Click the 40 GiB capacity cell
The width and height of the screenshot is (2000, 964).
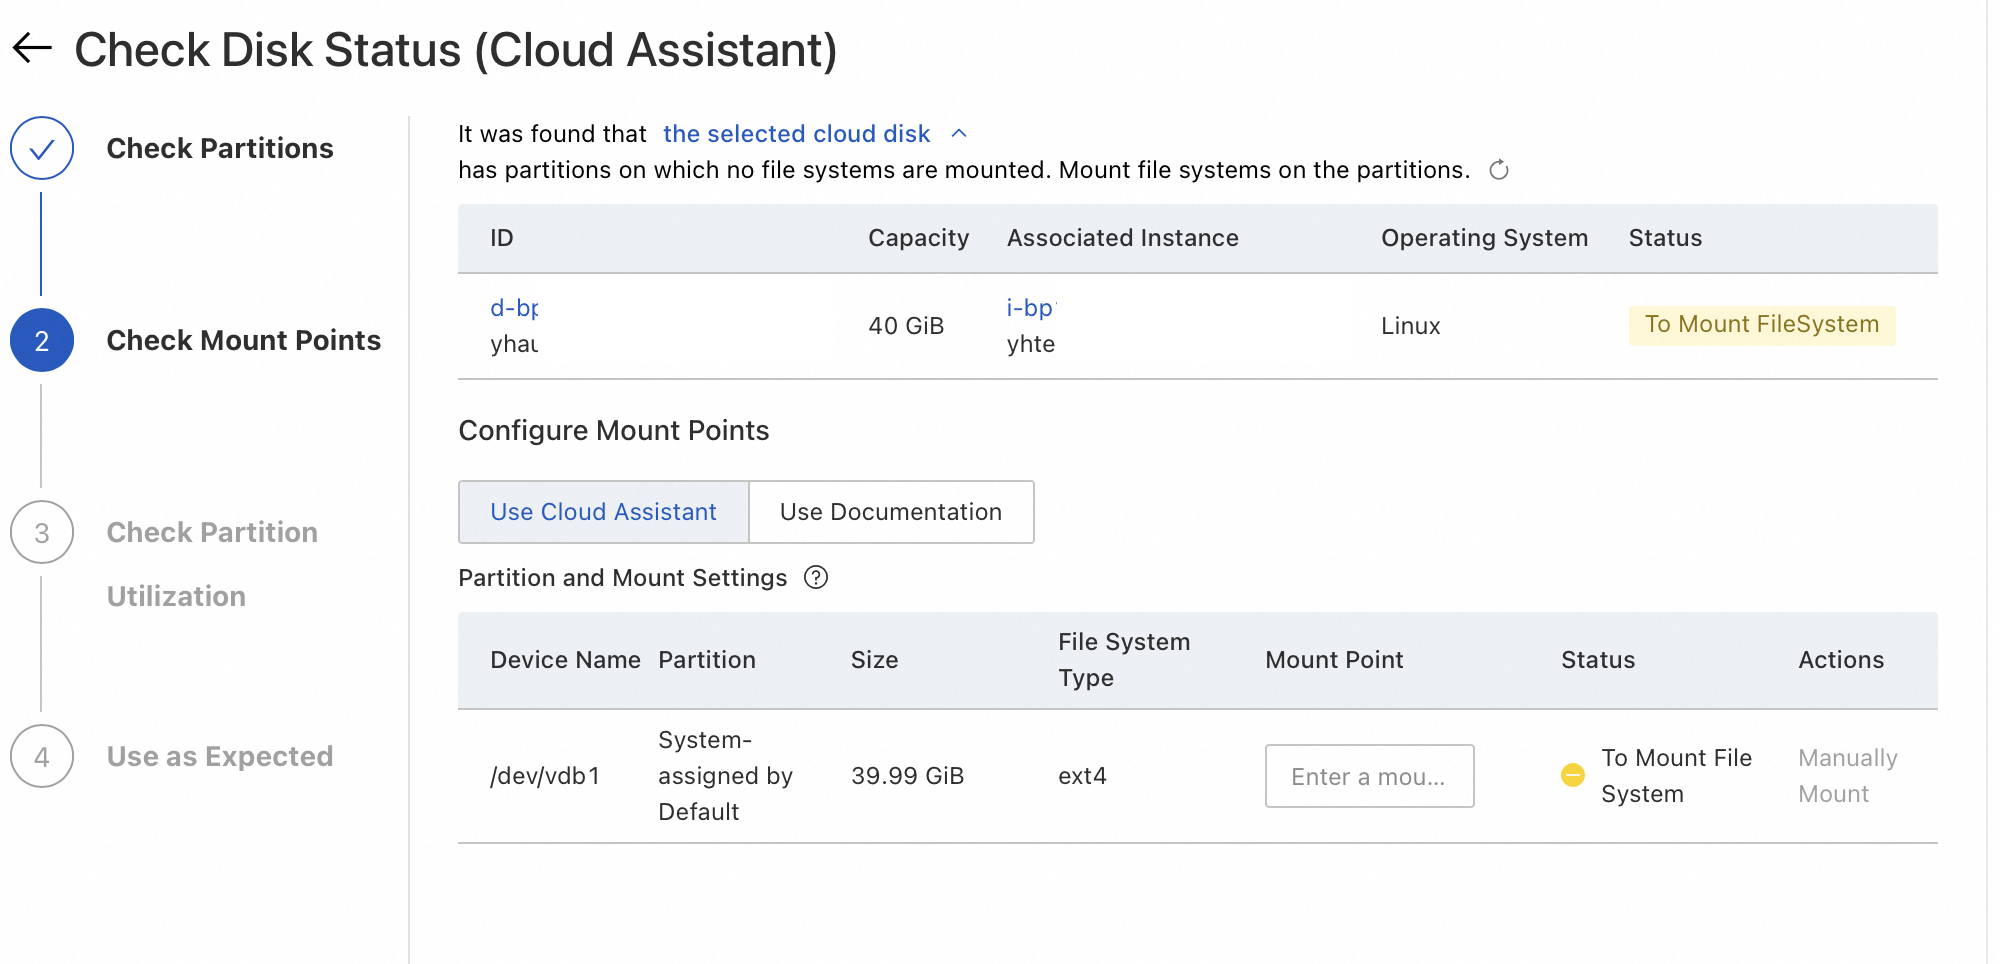tap(906, 326)
